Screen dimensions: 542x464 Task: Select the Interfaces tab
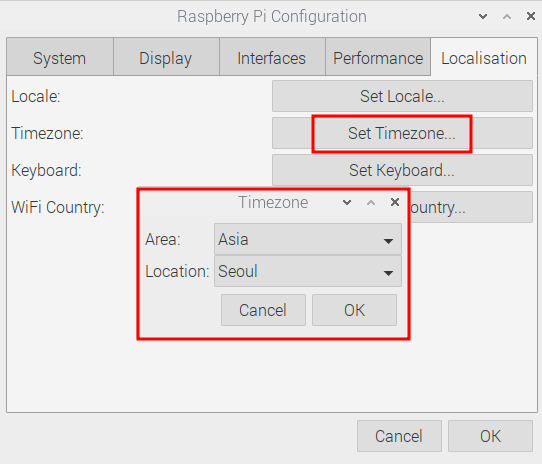272,57
